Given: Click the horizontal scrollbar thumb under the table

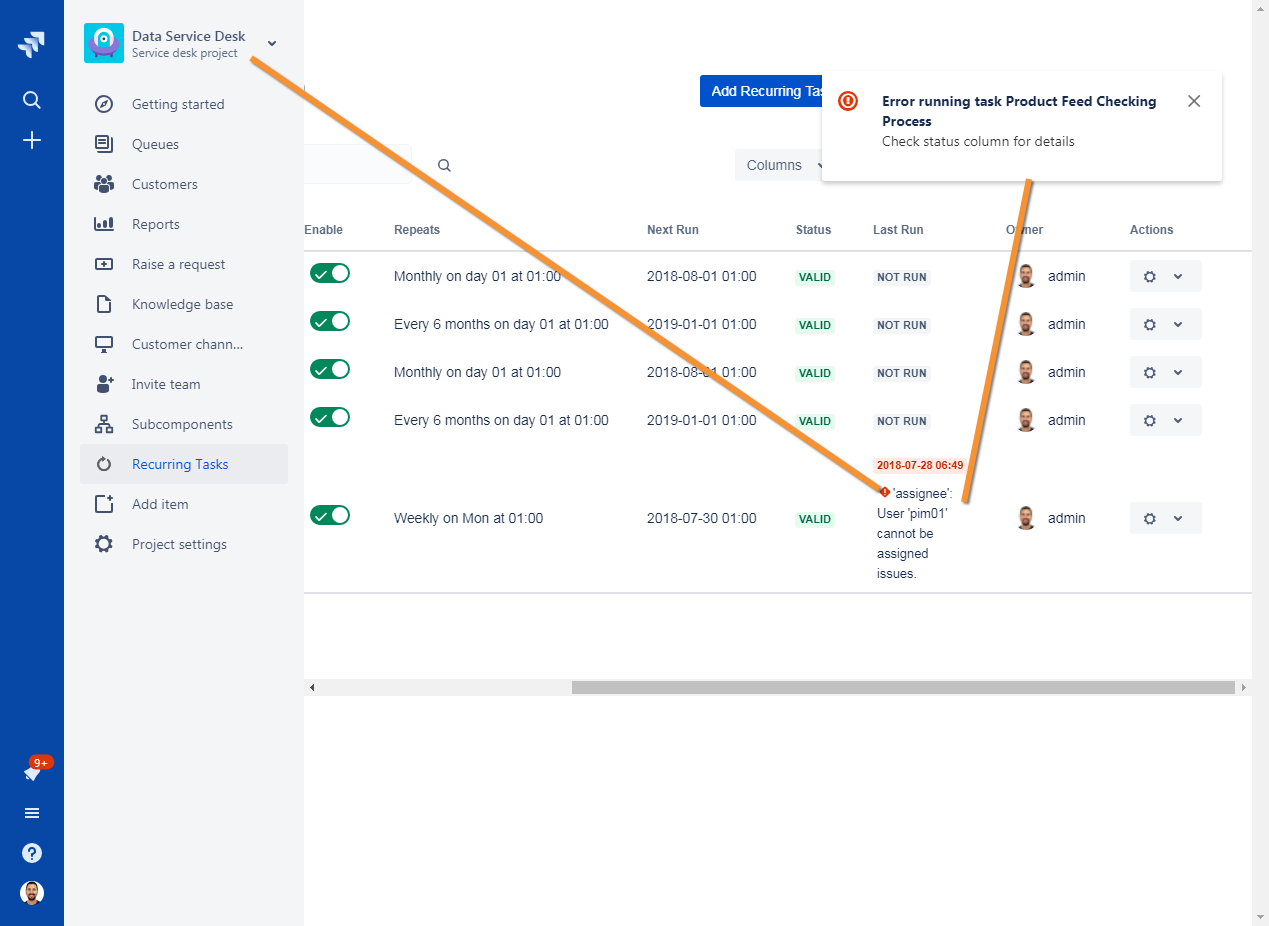Looking at the screenshot, I should (903, 688).
